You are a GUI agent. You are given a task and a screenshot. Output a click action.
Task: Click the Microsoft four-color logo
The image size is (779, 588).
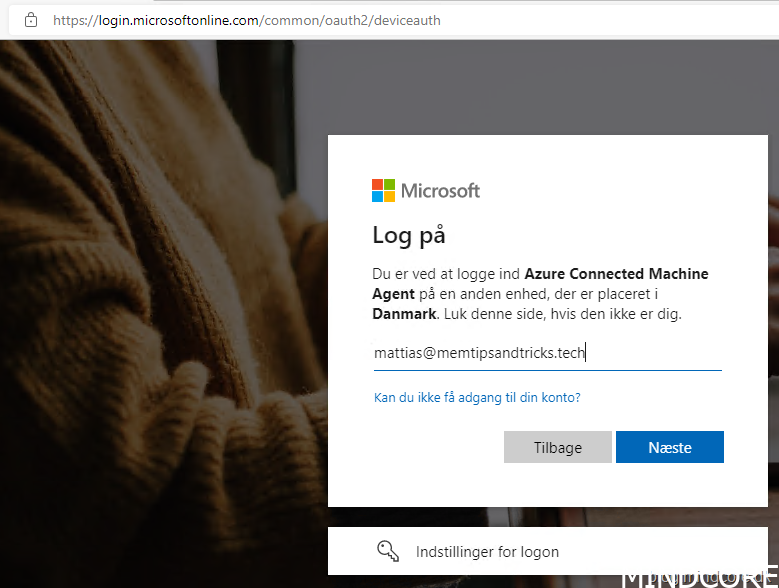tap(383, 190)
